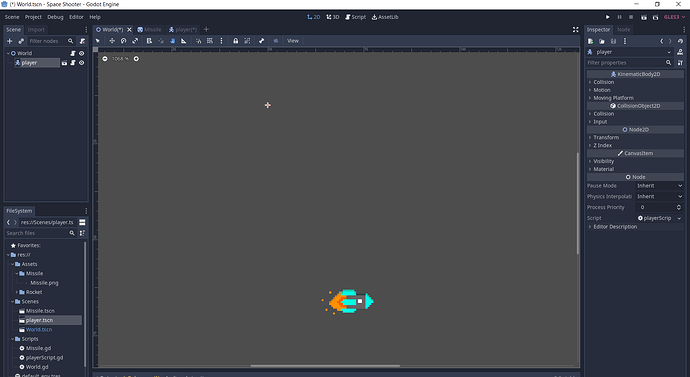Switch to the 3D workspace
This screenshot has width=690, height=377.
coord(333,17)
